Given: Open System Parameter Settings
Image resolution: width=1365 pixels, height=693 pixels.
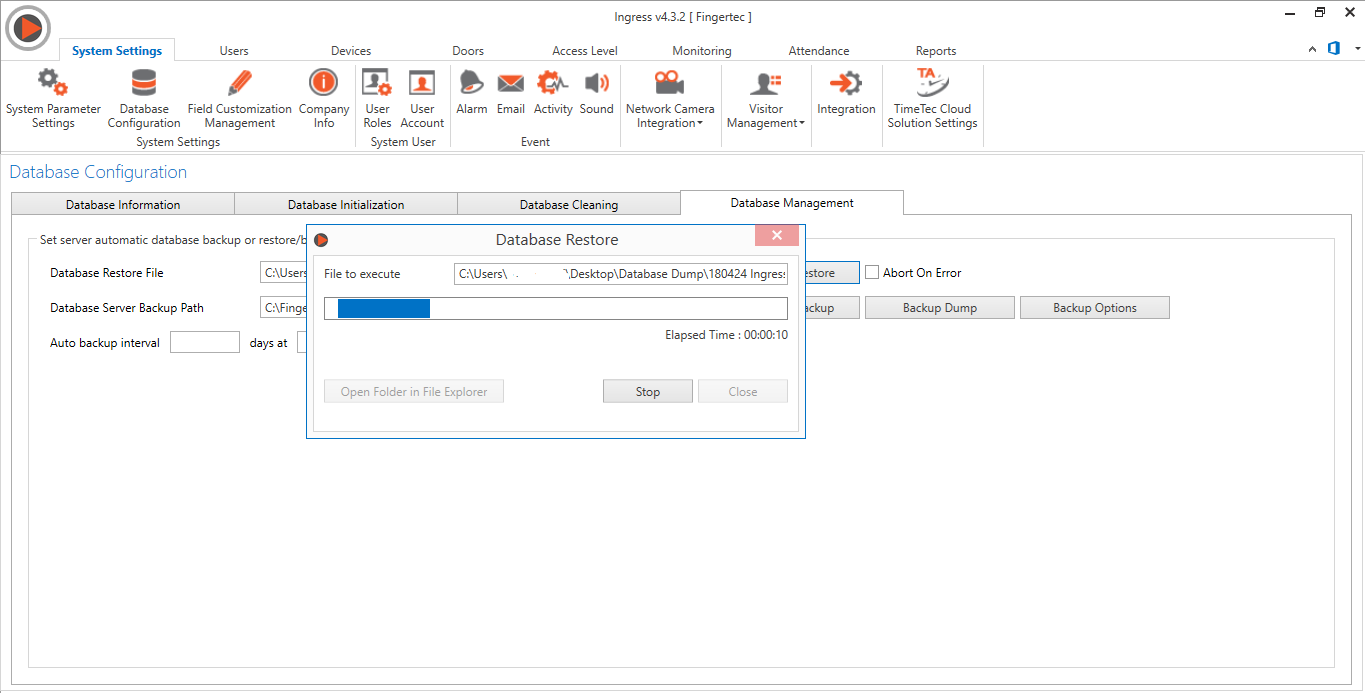Looking at the screenshot, I should tap(53, 99).
